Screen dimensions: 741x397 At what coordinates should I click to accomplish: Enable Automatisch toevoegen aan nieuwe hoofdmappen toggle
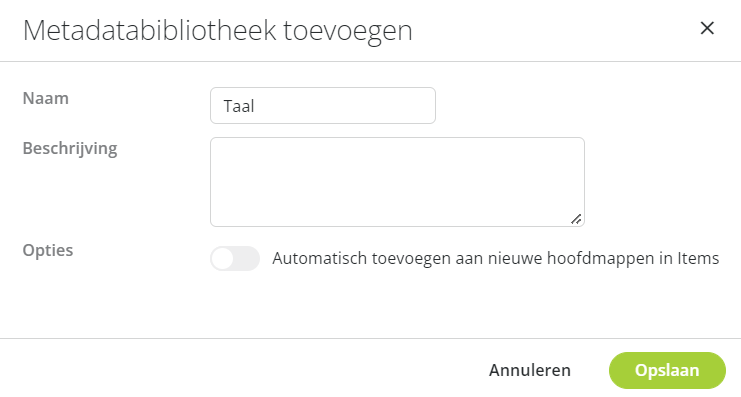click(235, 259)
